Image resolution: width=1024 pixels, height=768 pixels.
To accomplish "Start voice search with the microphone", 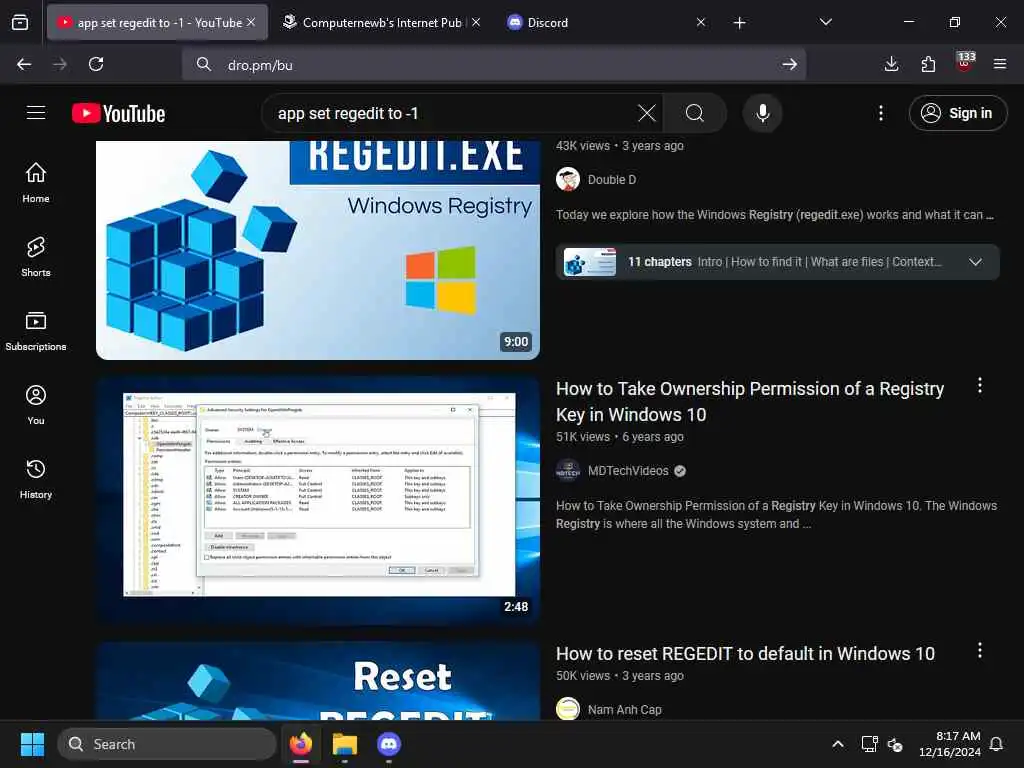I will pos(762,113).
